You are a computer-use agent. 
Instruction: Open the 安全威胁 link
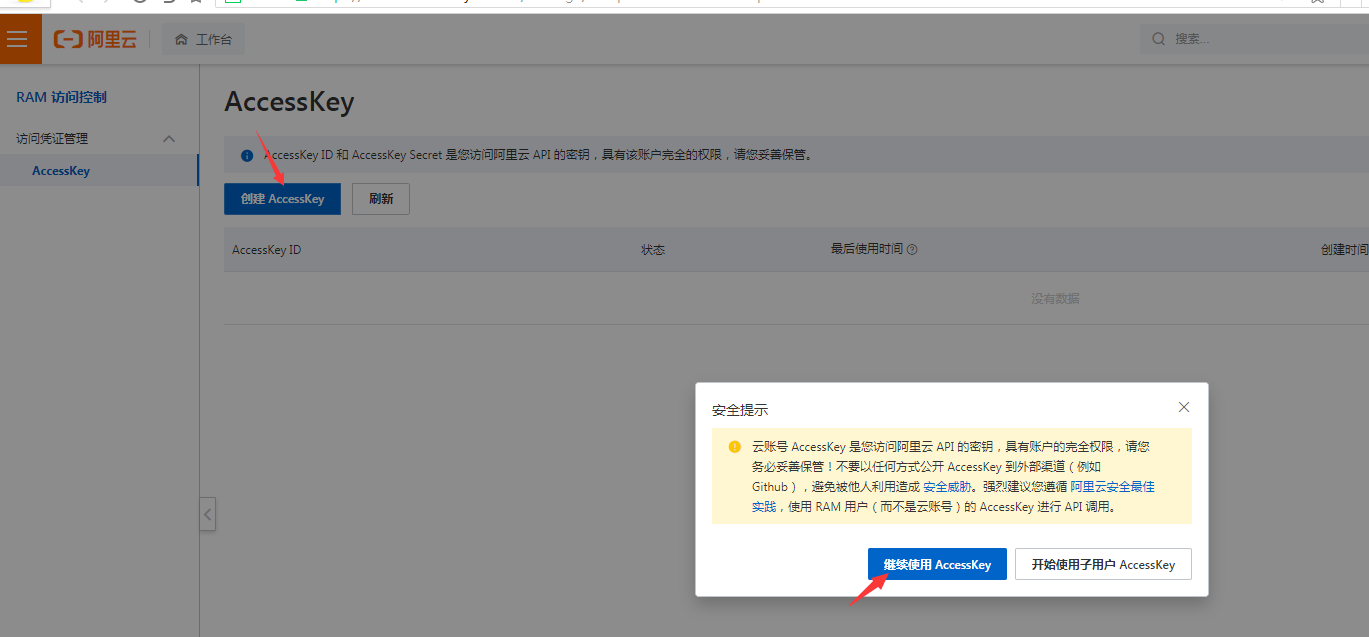pos(947,487)
